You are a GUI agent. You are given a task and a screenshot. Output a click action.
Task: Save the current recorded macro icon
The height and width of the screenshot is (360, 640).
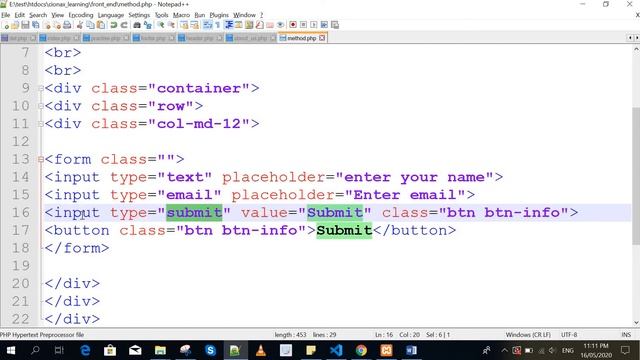point(335,25)
